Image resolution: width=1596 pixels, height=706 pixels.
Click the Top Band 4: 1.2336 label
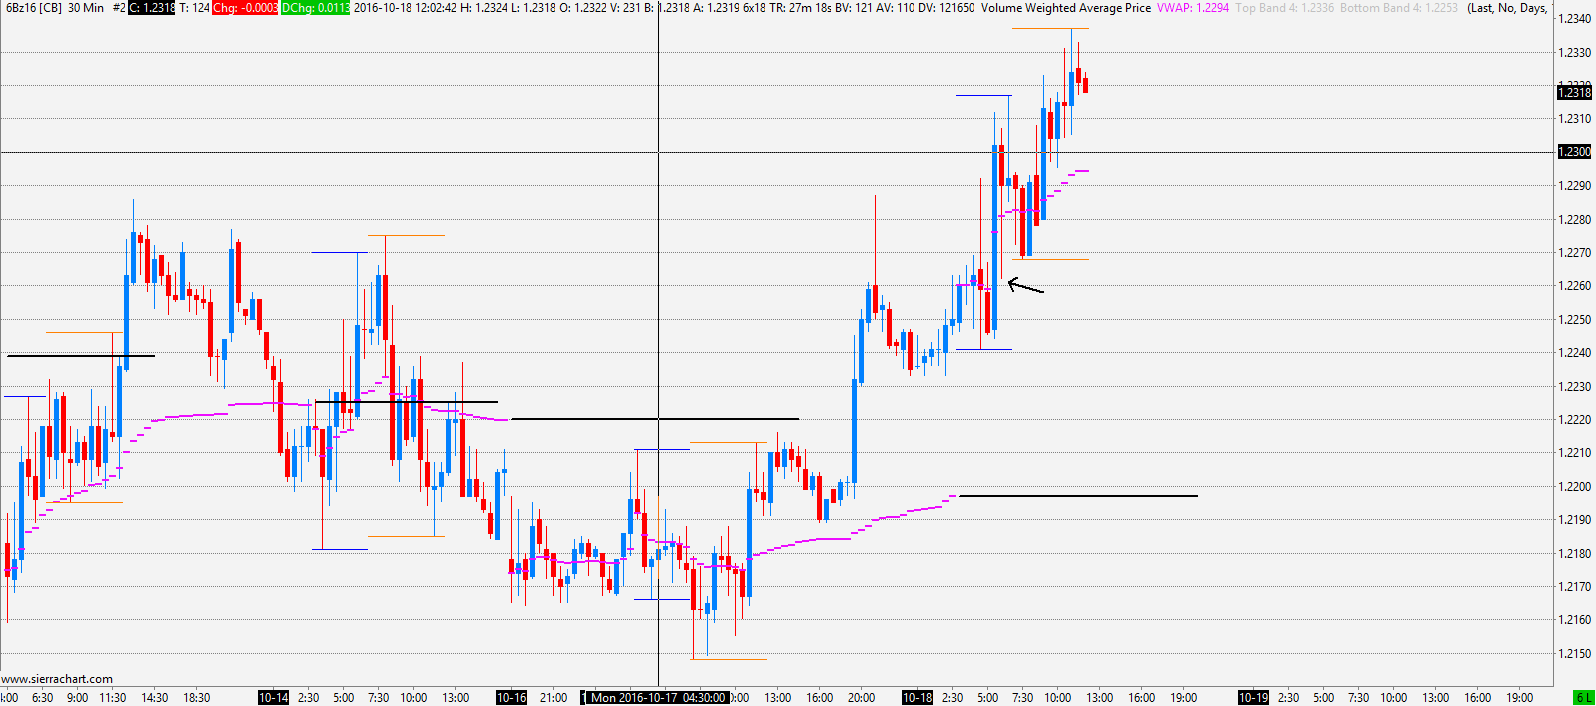point(1284,8)
